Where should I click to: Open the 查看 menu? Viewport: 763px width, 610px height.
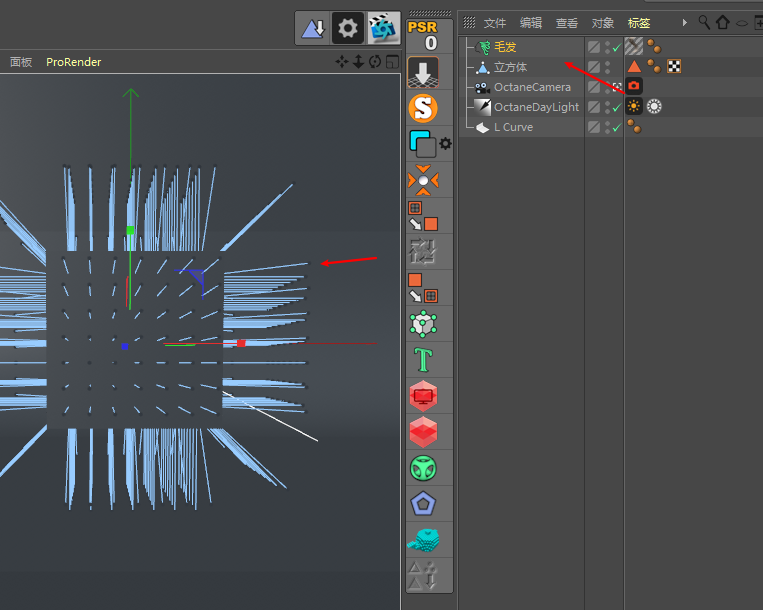tap(567, 23)
